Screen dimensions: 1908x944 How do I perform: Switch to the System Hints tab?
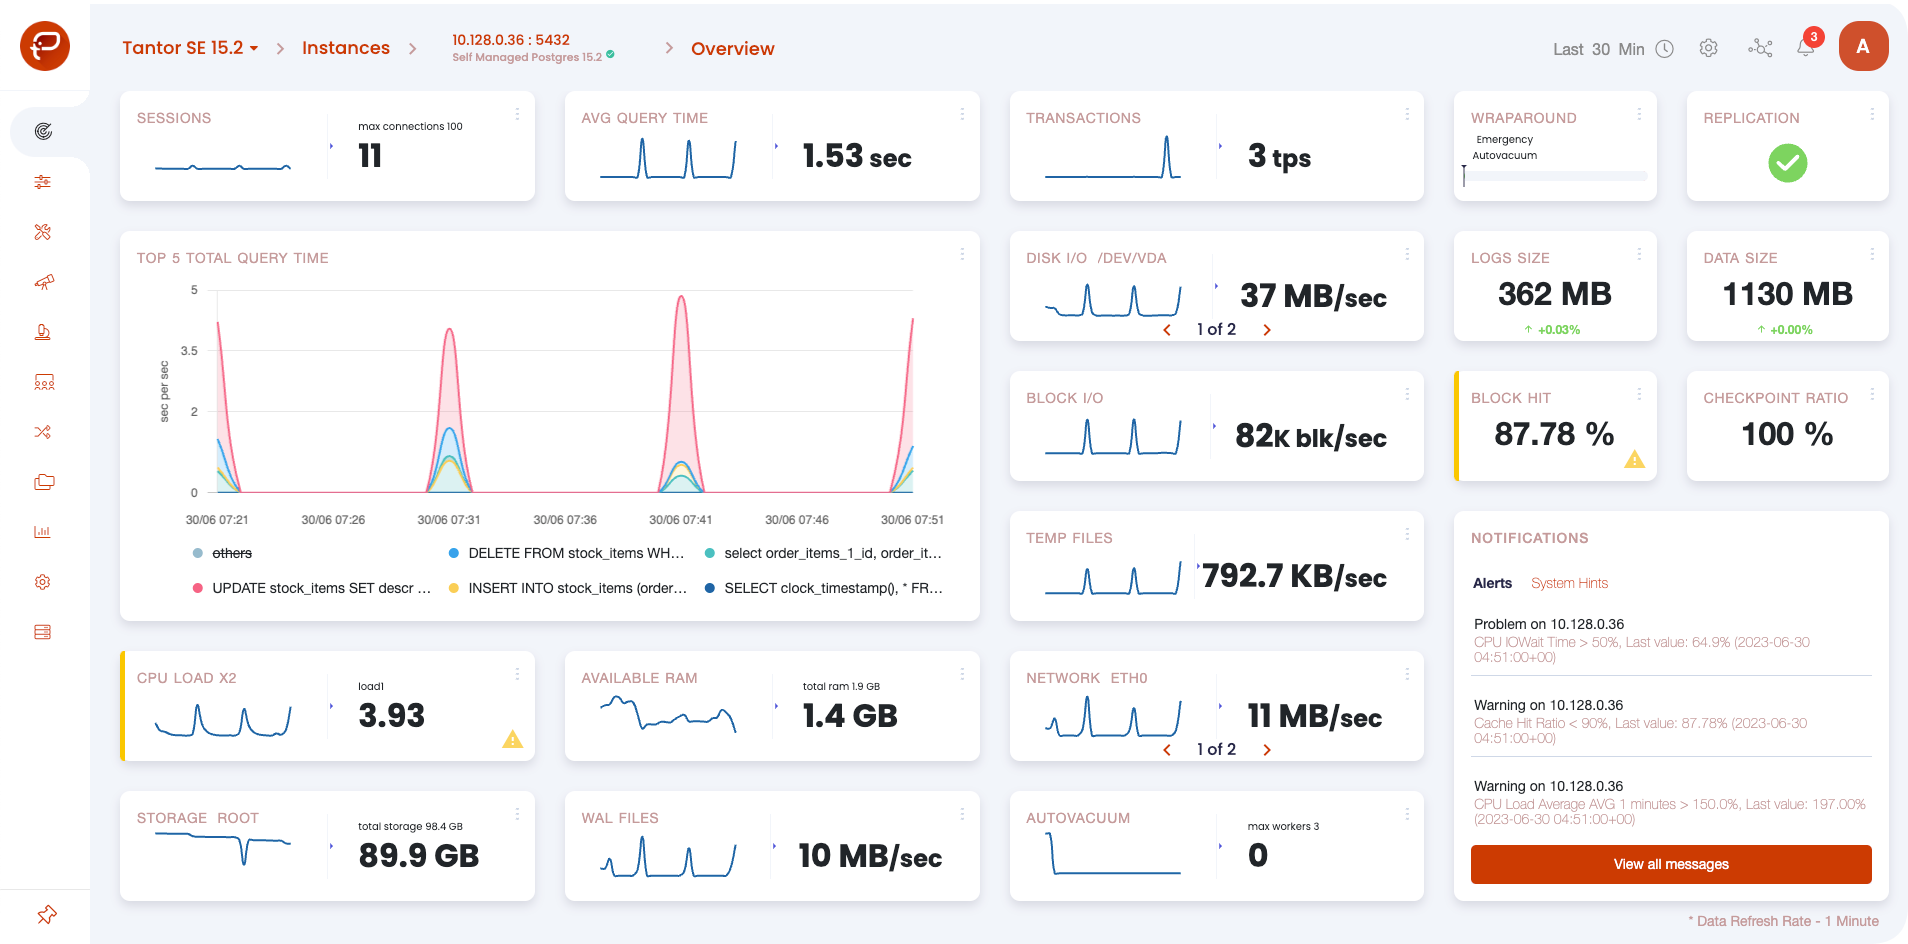pyautogui.click(x=1569, y=583)
